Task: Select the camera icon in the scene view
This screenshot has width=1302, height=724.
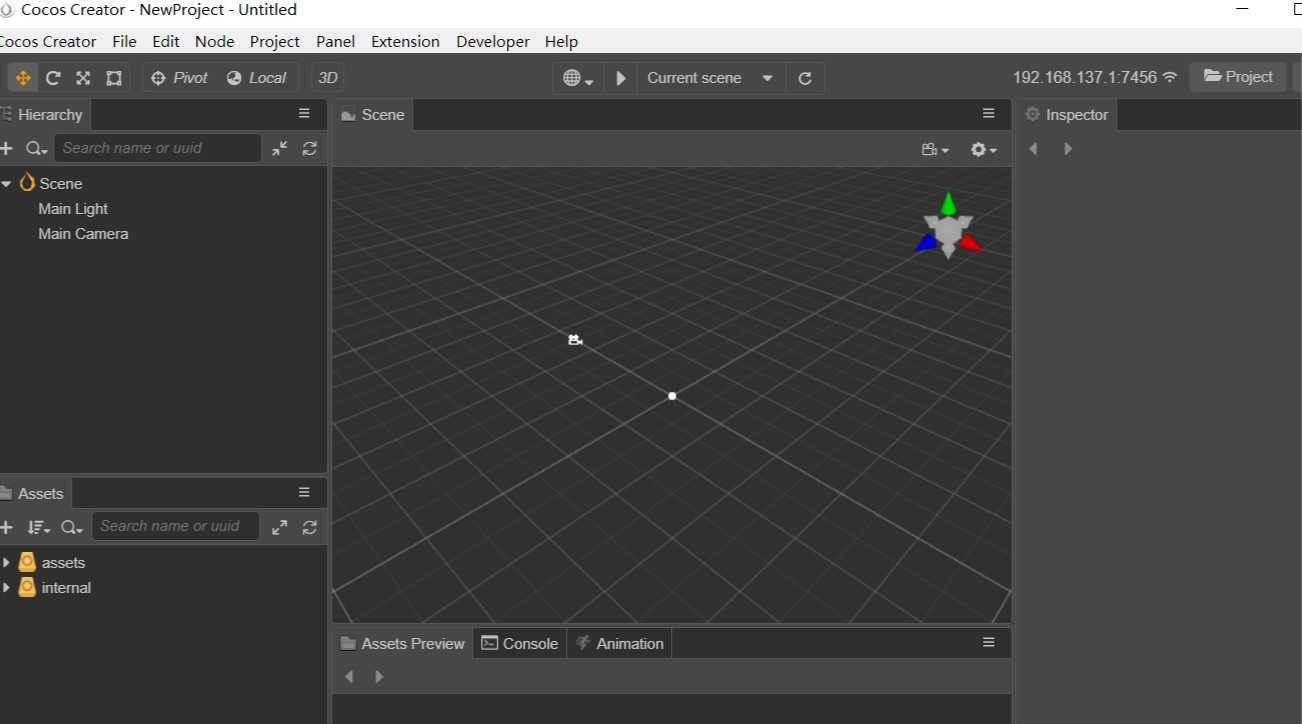Action: (575, 340)
